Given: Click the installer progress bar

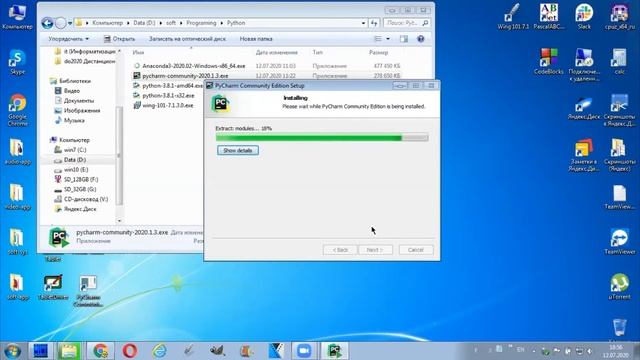Looking at the screenshot, I should (x=322, y=138).
